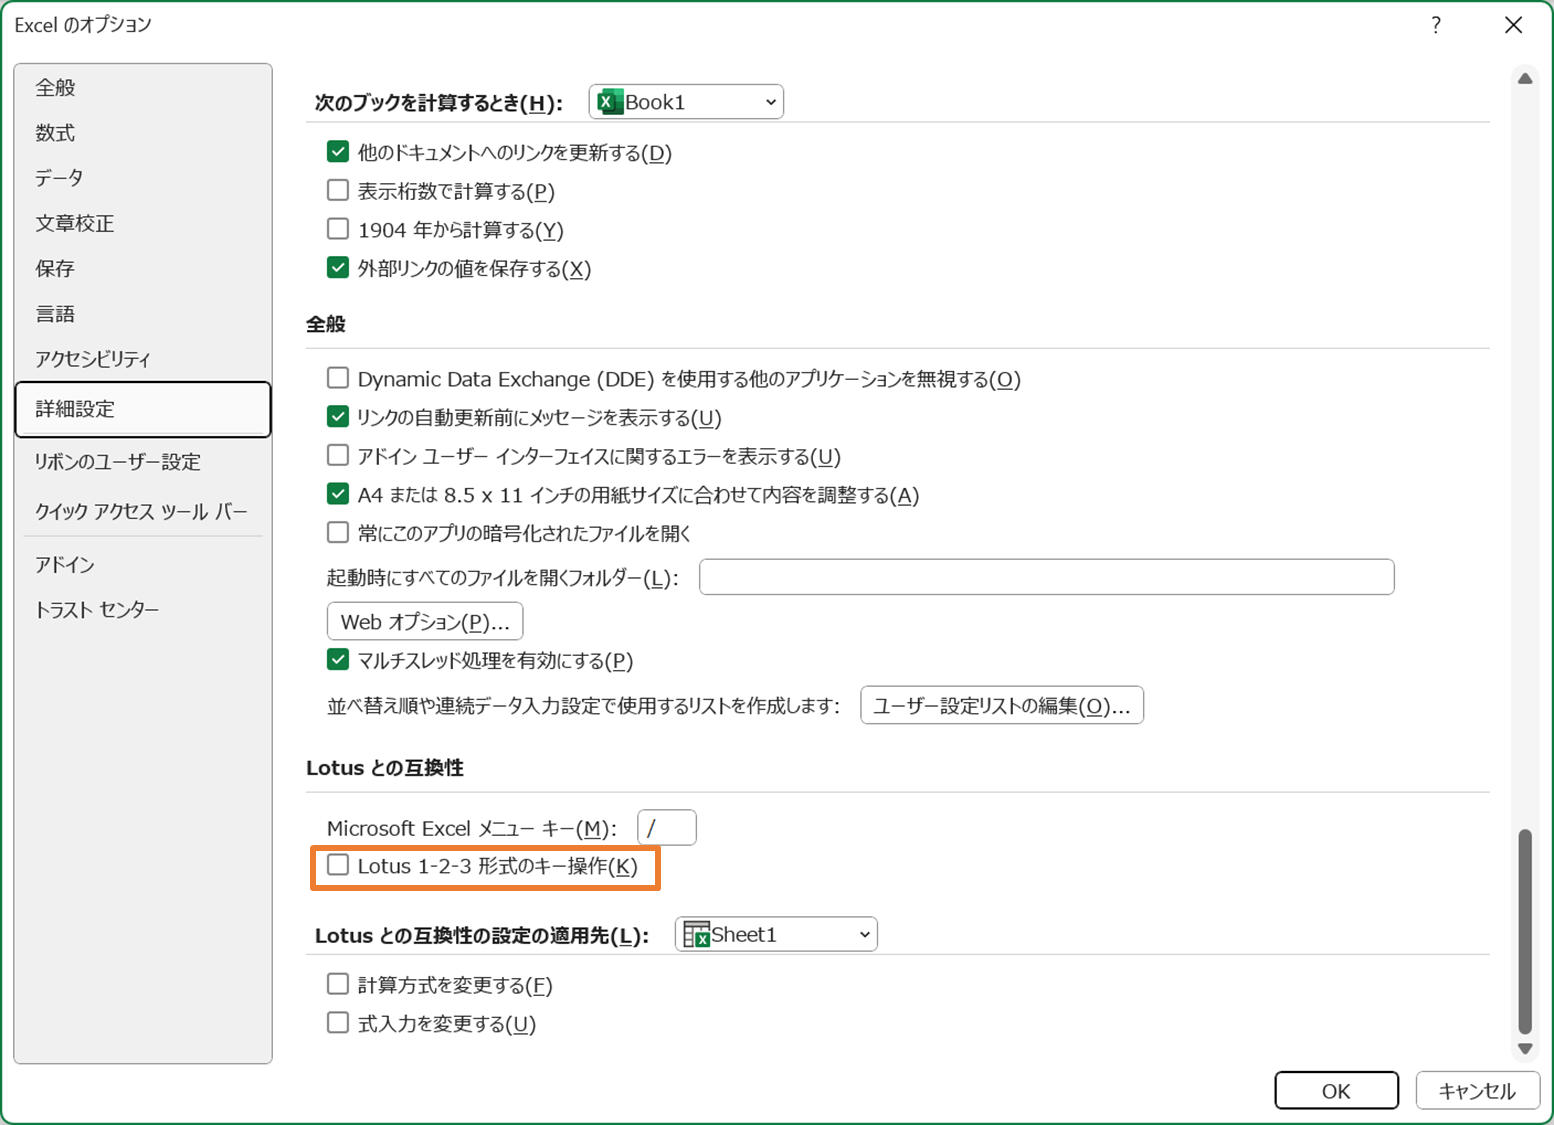Enable 常にこのアプリの暗号化されたファイルを開く
1554x1125 pixels.
[338, 533]
